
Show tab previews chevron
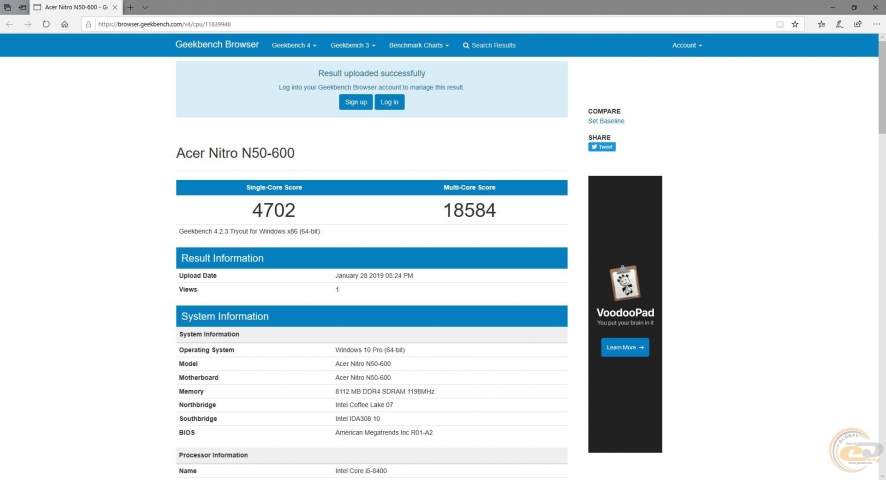click(x=145, y=7)
